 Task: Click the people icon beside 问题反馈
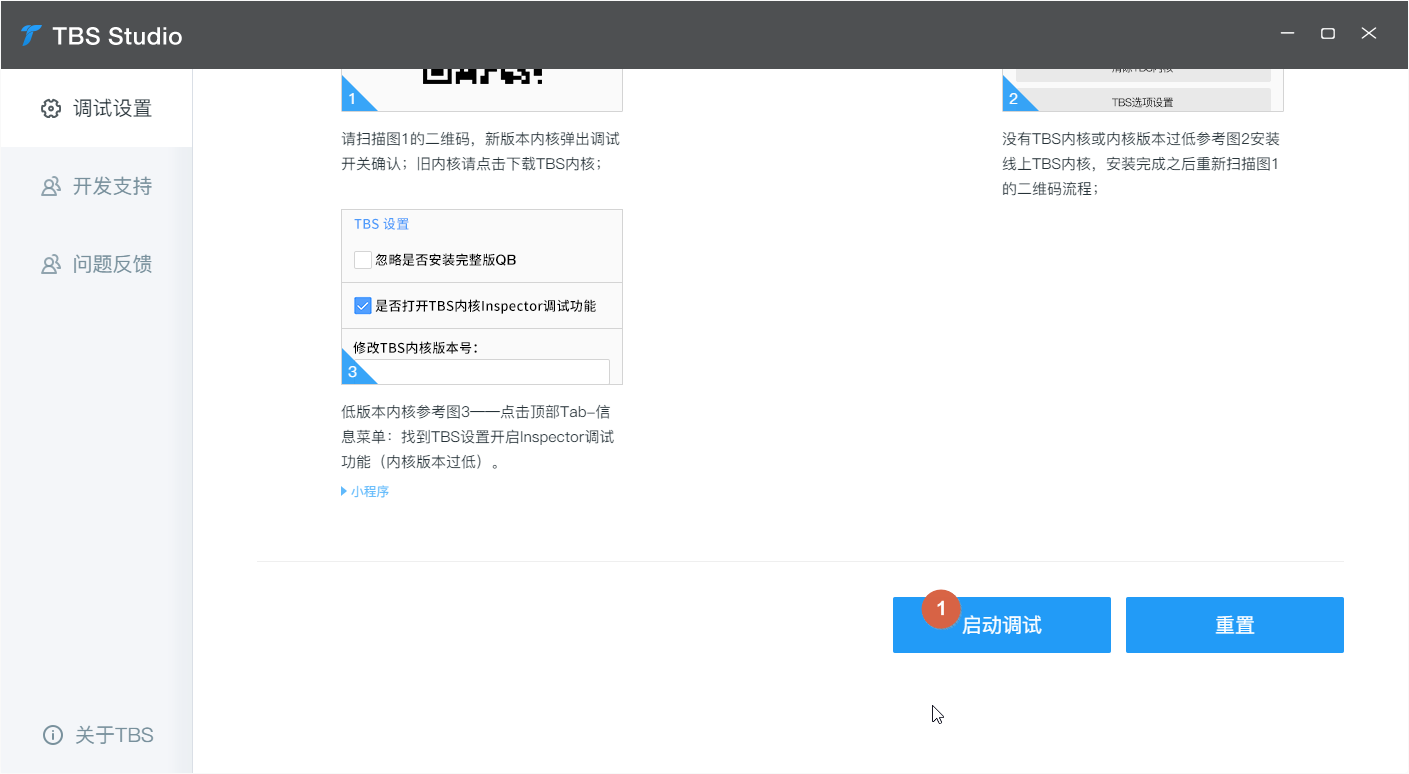51,264
